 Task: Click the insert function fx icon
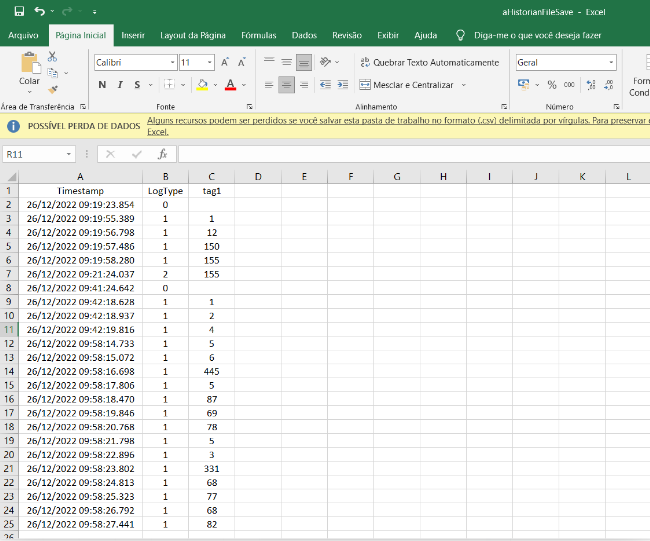coord(161,154)
